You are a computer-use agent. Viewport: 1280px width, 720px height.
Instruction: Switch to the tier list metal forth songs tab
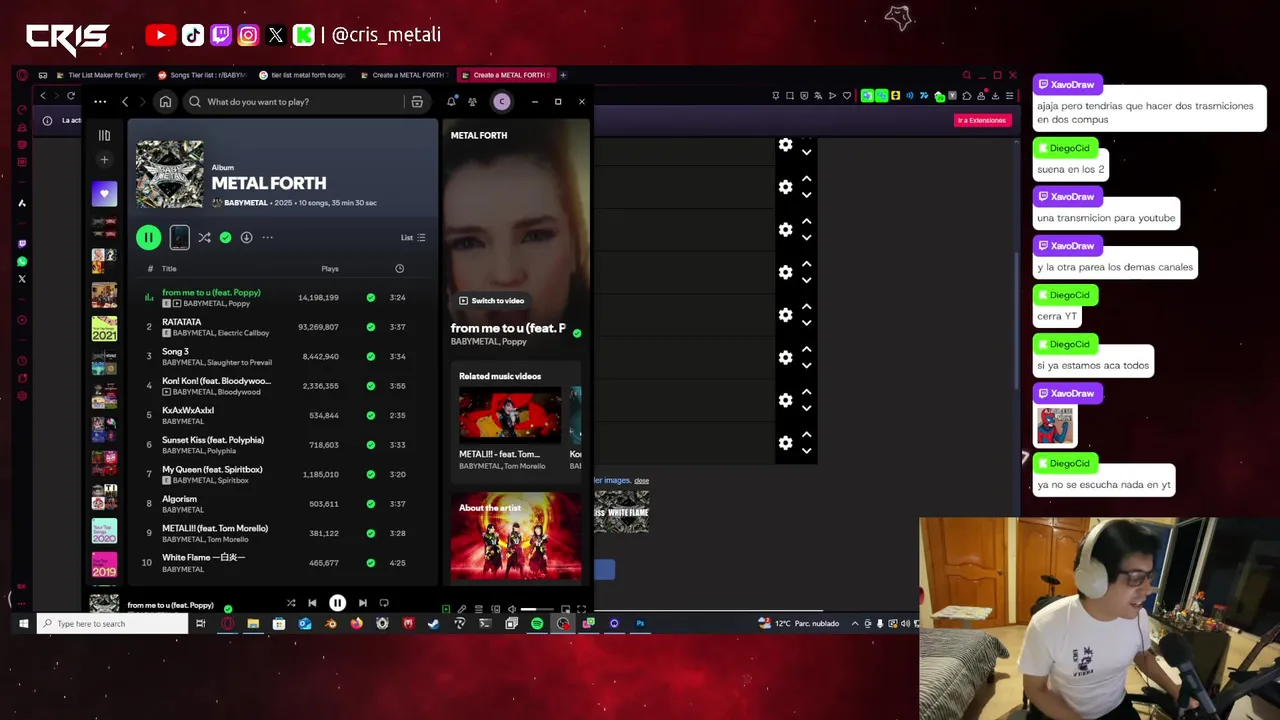[x=303, y=75]
